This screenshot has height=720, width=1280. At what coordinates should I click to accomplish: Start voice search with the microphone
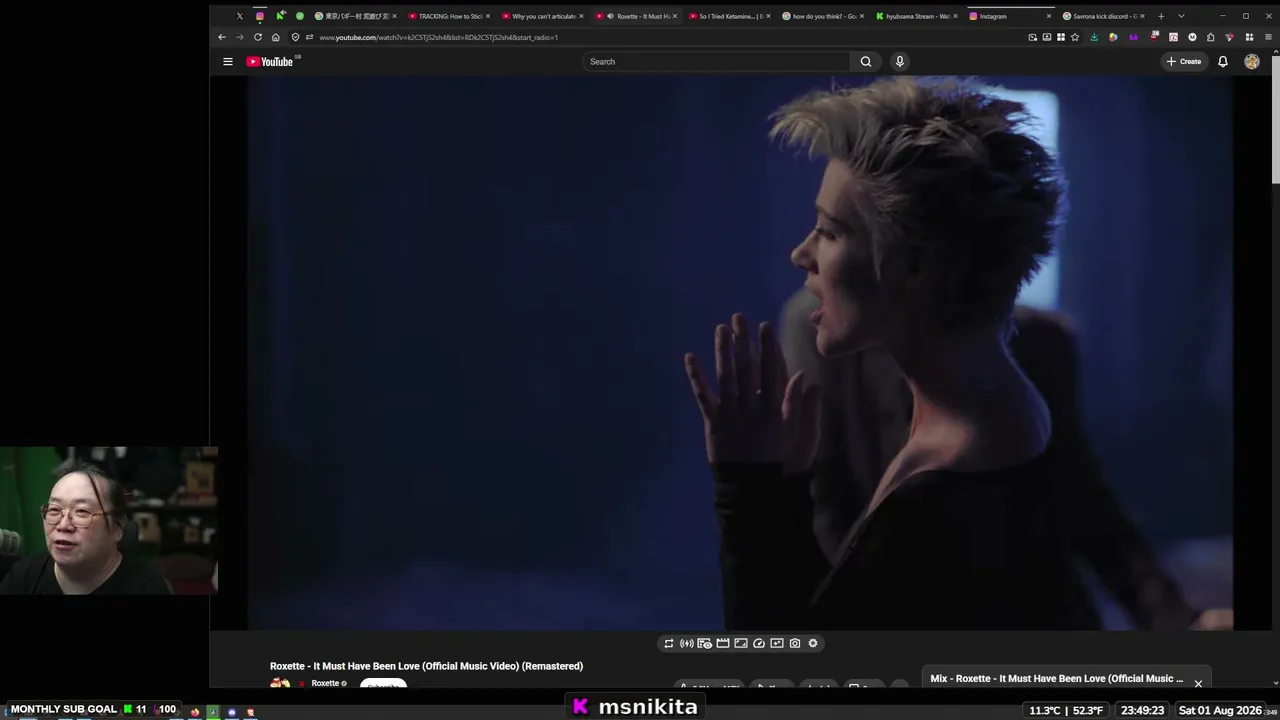click(900, 62)
